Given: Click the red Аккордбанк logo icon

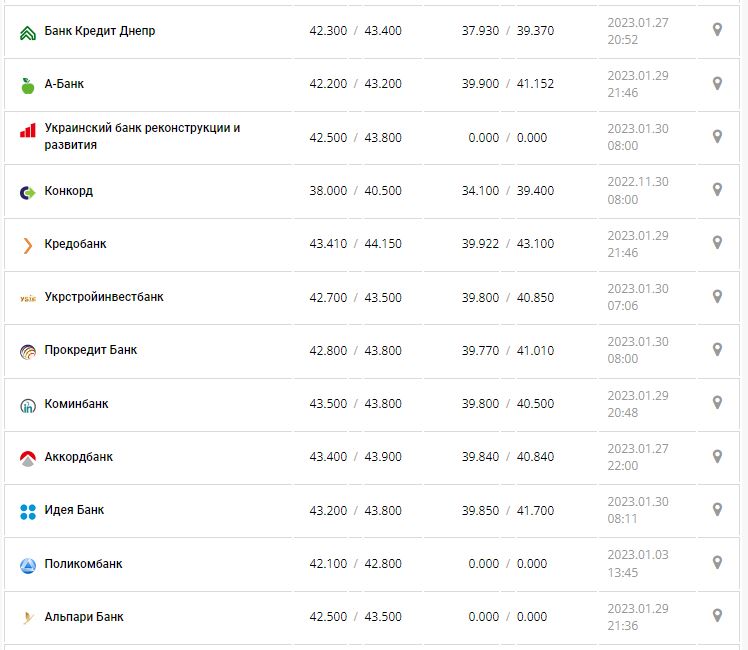Looking at the screenshot, I should (x=28, y=458).
